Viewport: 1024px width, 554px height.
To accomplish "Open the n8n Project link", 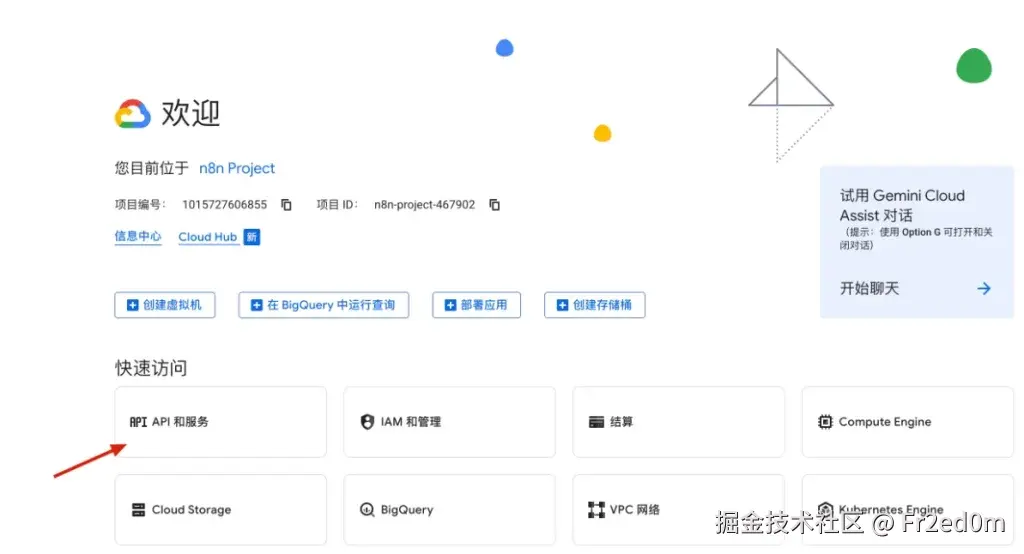I will [x=237, y=168].
